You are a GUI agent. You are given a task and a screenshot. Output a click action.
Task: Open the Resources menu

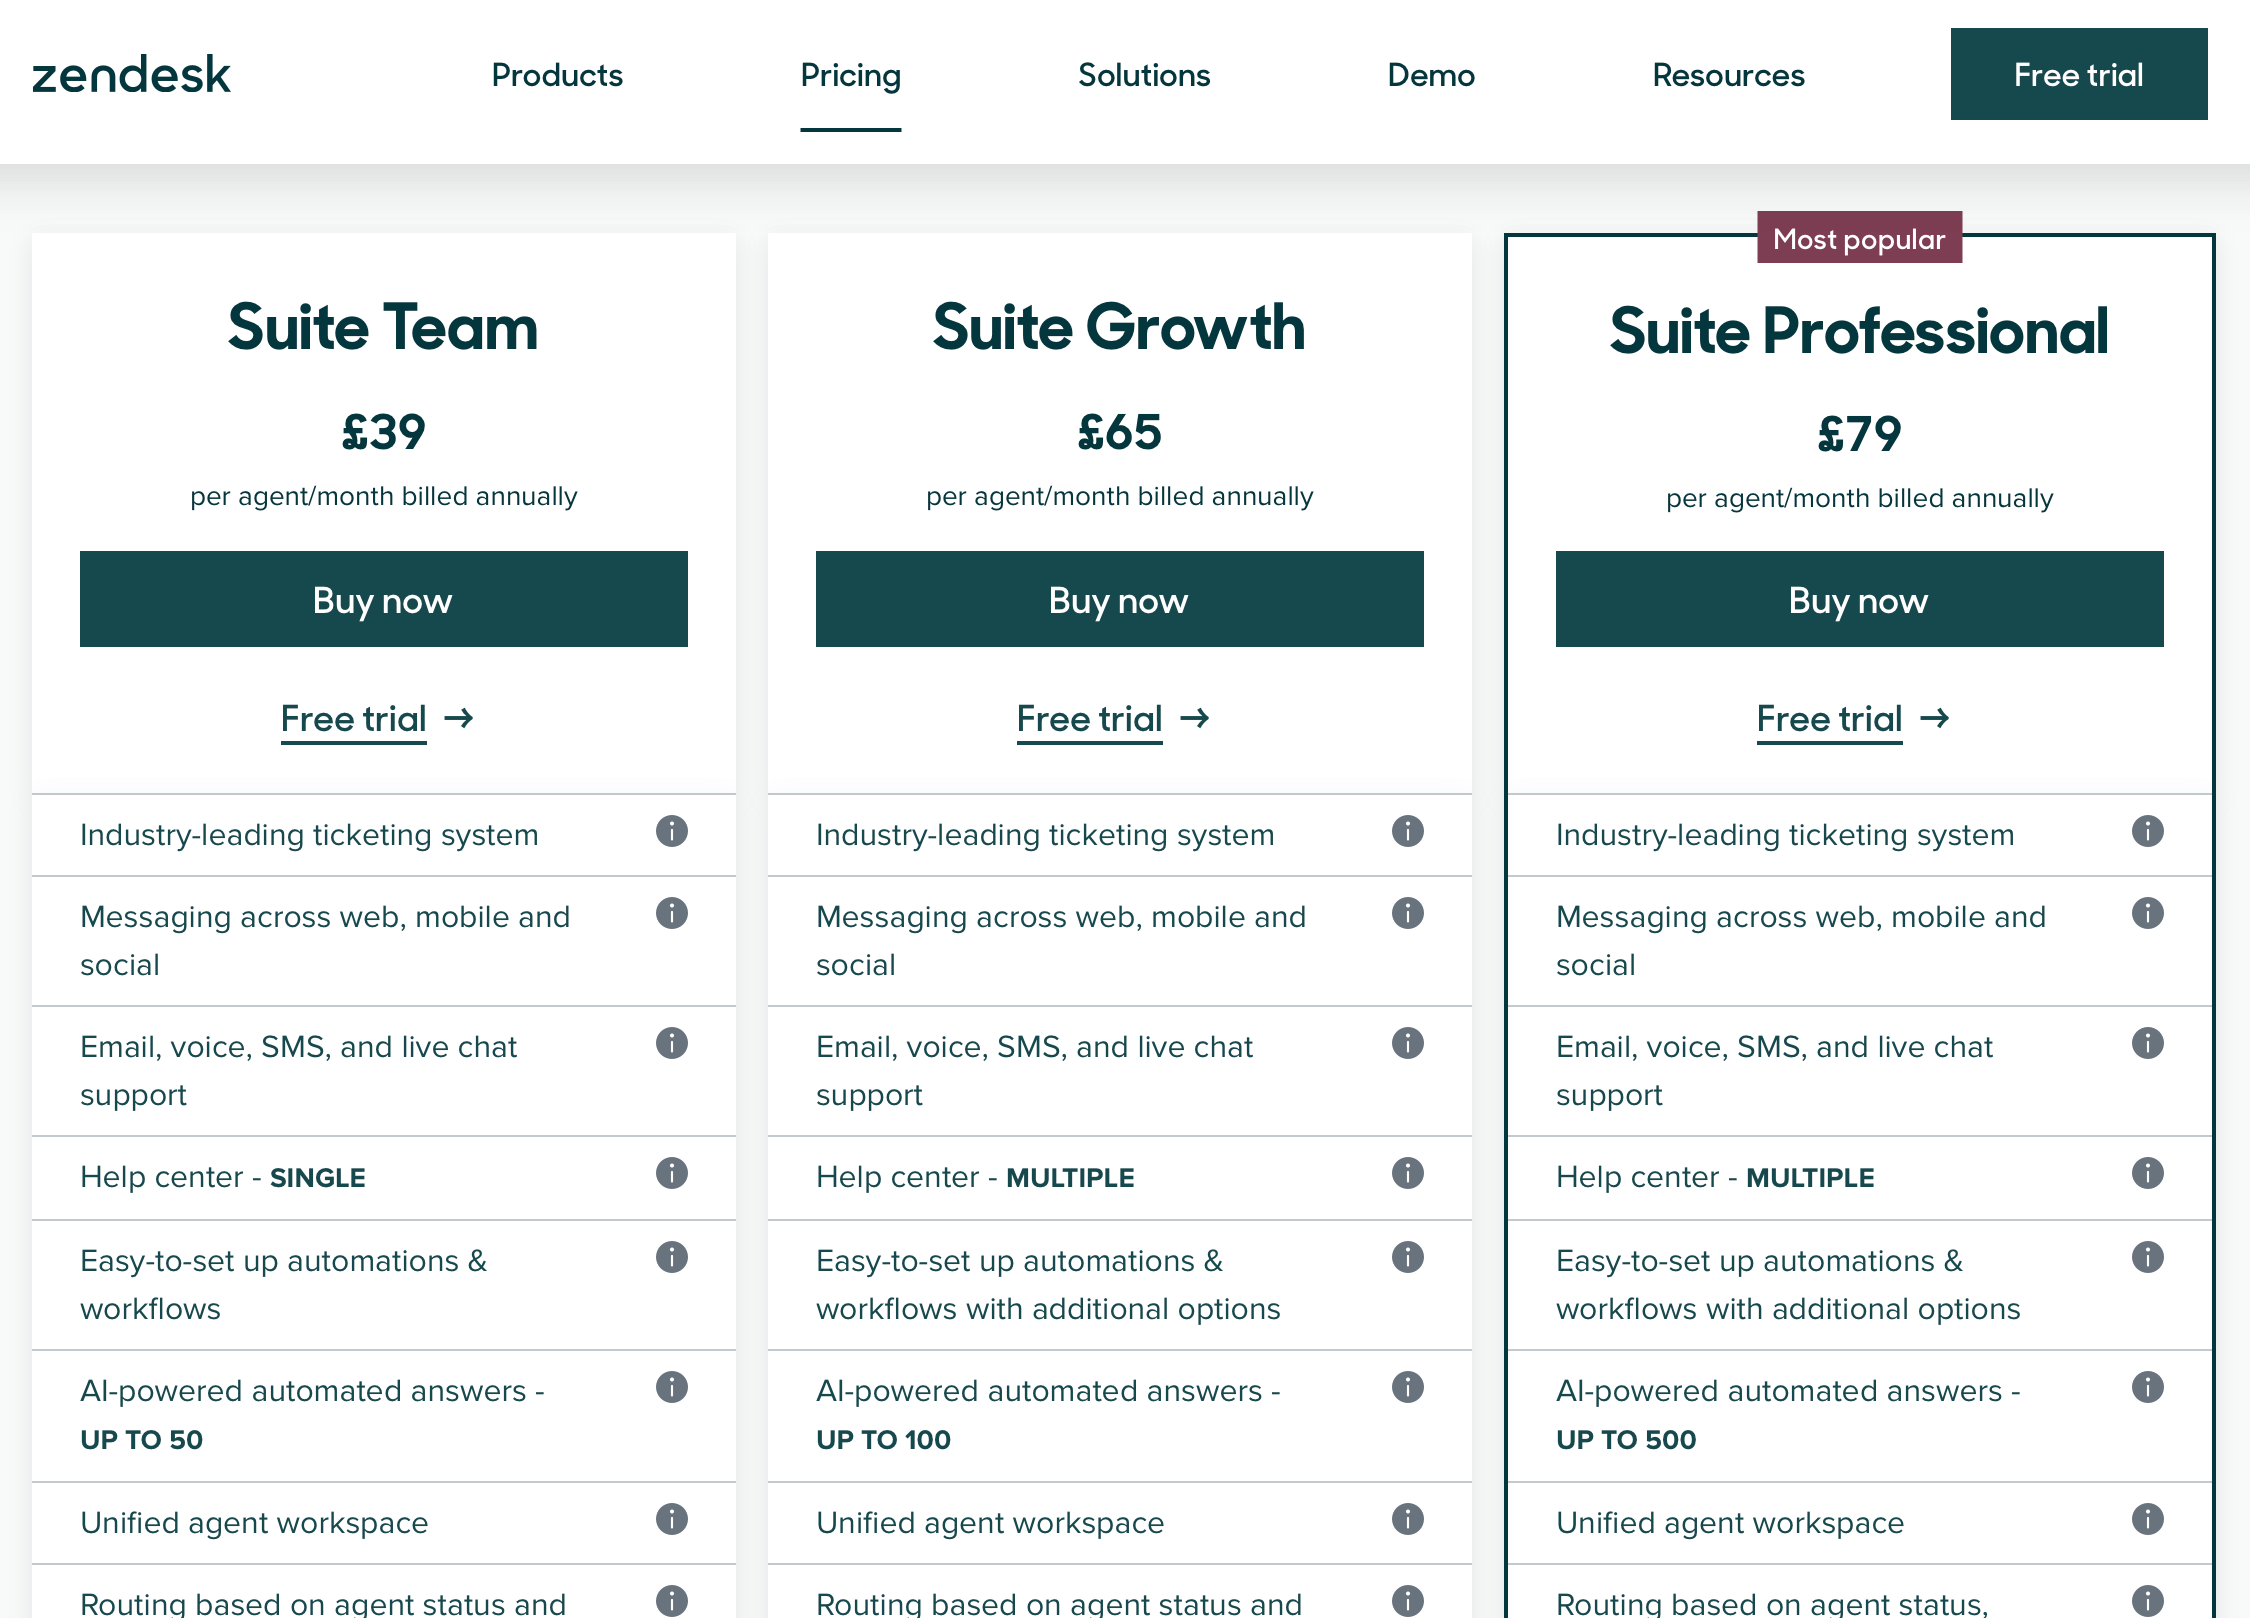(x=1727, y=75)
